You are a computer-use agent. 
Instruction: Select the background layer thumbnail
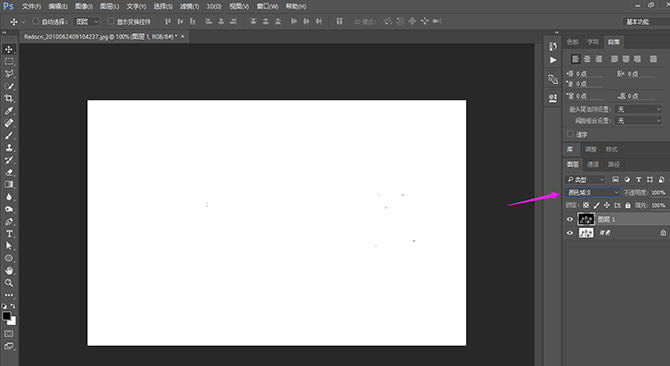click(x=586, y=233)
